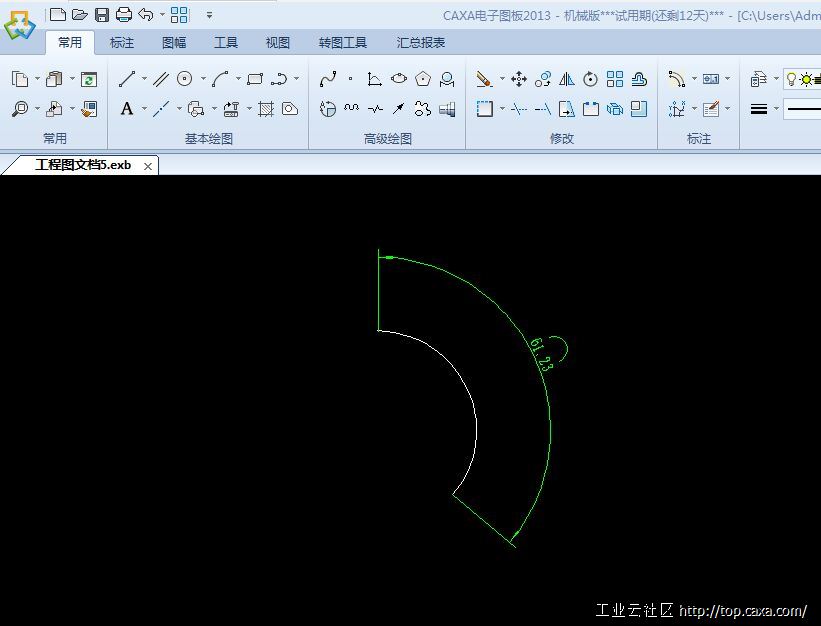Open the 转图工具 ribbon tab
Screen dimensions: 821x626
coord(343,43)
